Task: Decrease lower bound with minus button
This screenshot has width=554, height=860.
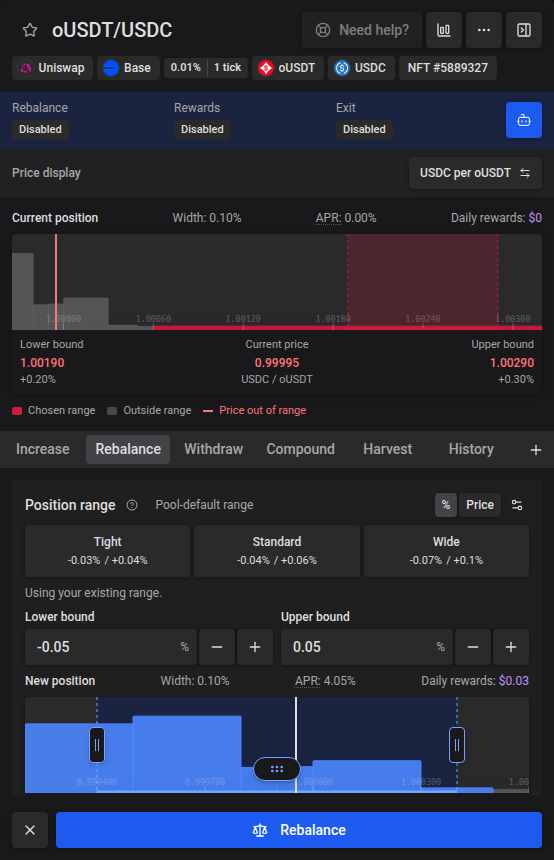Action: [217, 647]
